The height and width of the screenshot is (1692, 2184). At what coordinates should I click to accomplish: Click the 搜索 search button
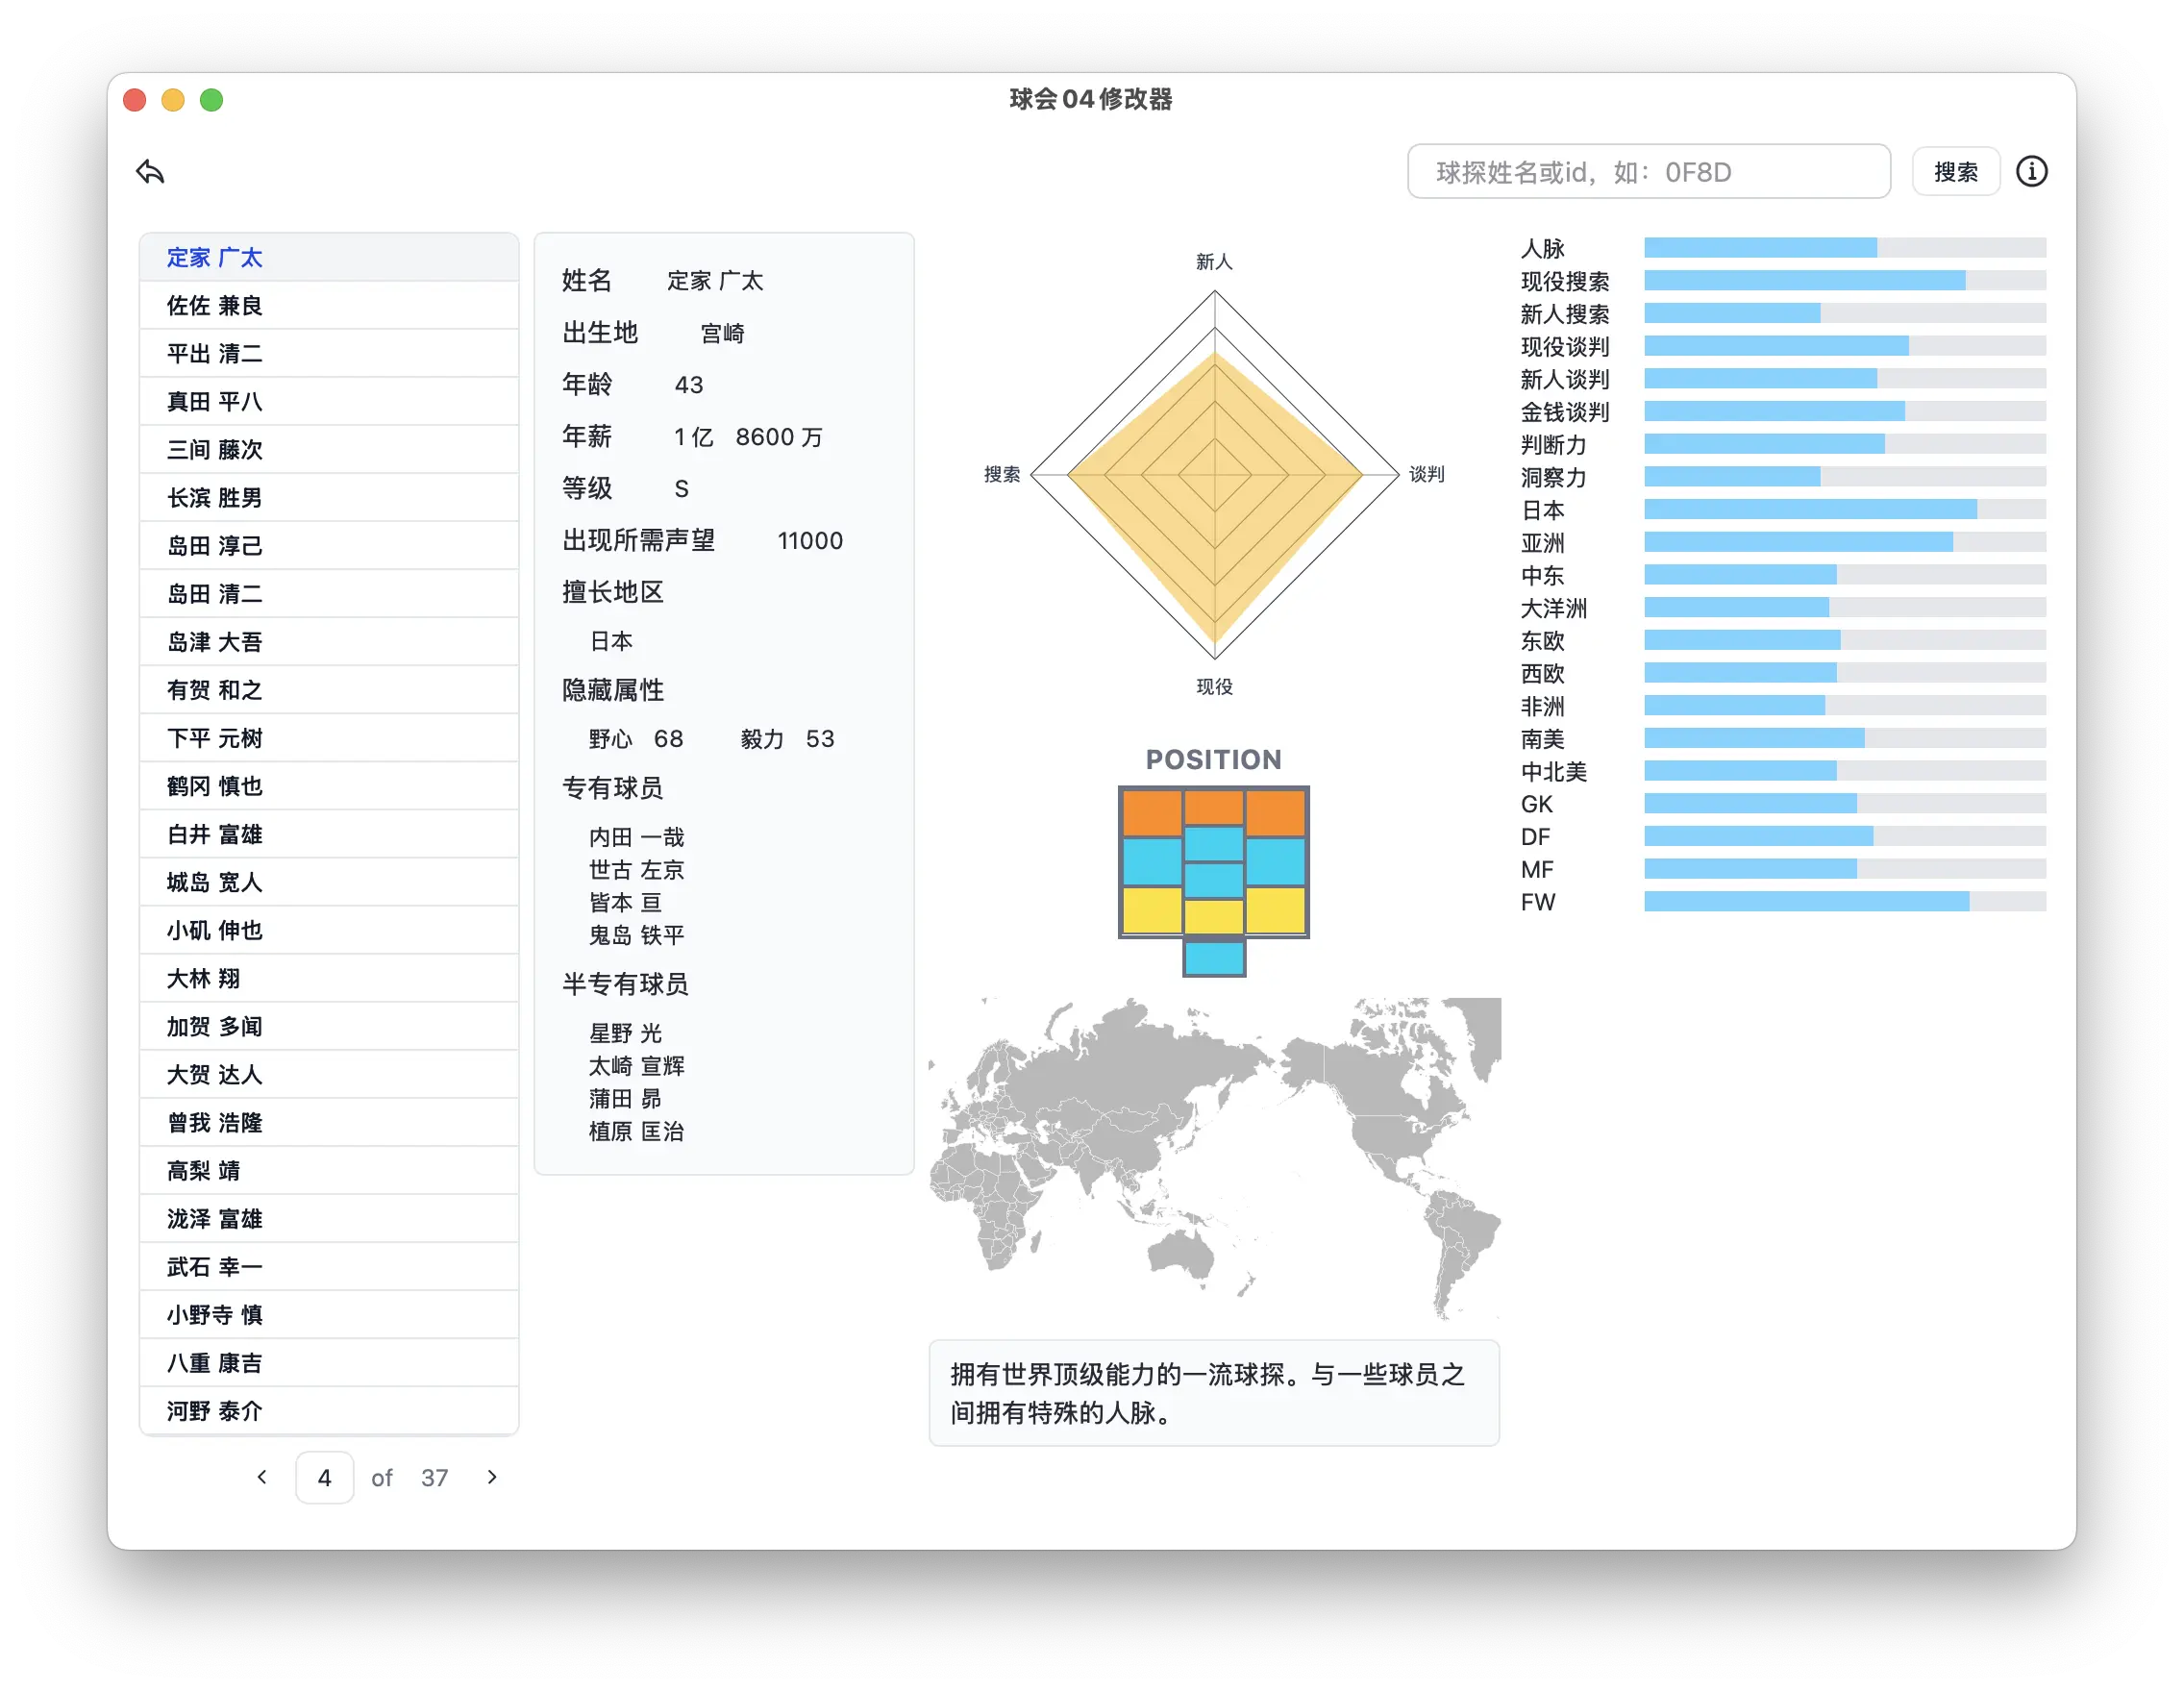(1955, 171)
